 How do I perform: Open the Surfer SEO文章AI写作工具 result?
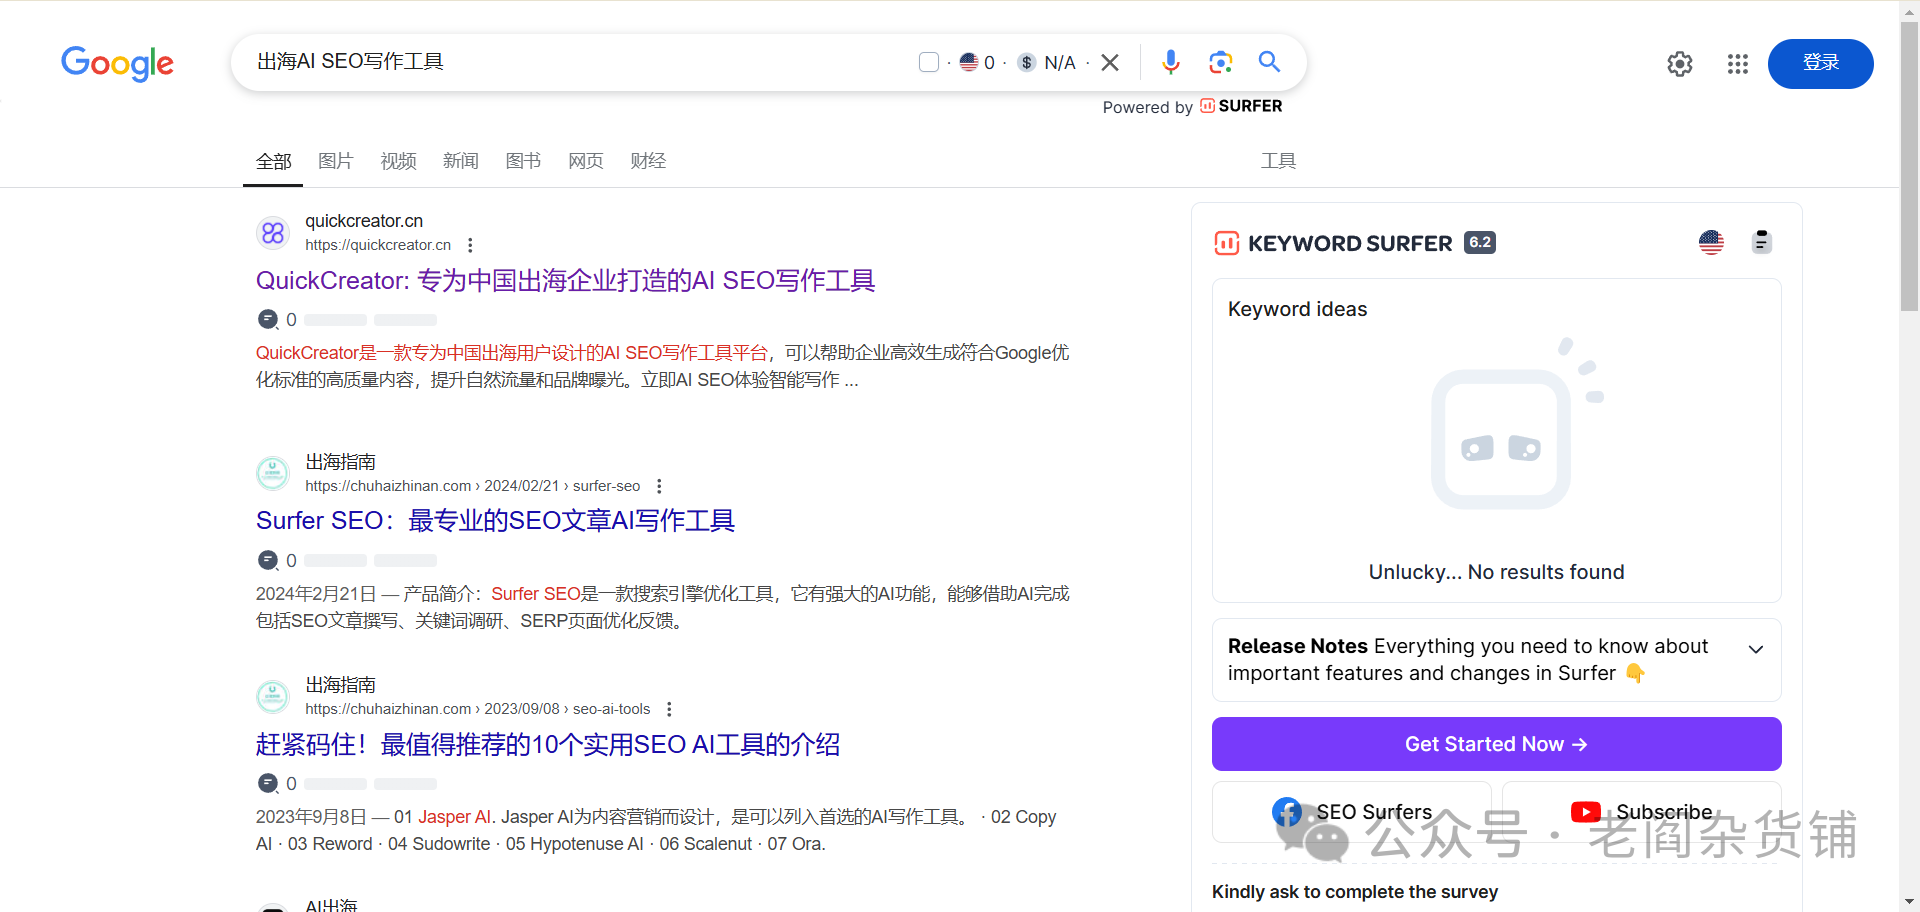[x=495, y=521]
